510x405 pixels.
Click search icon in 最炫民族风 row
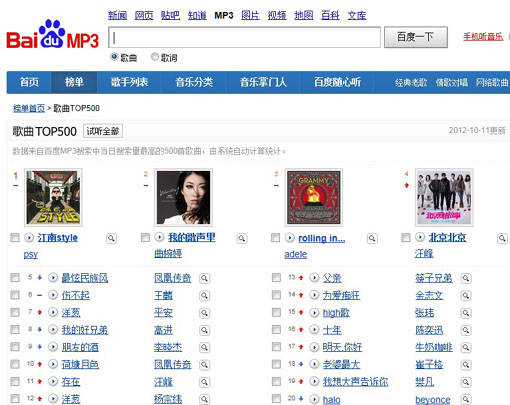(x=204, y=278)
